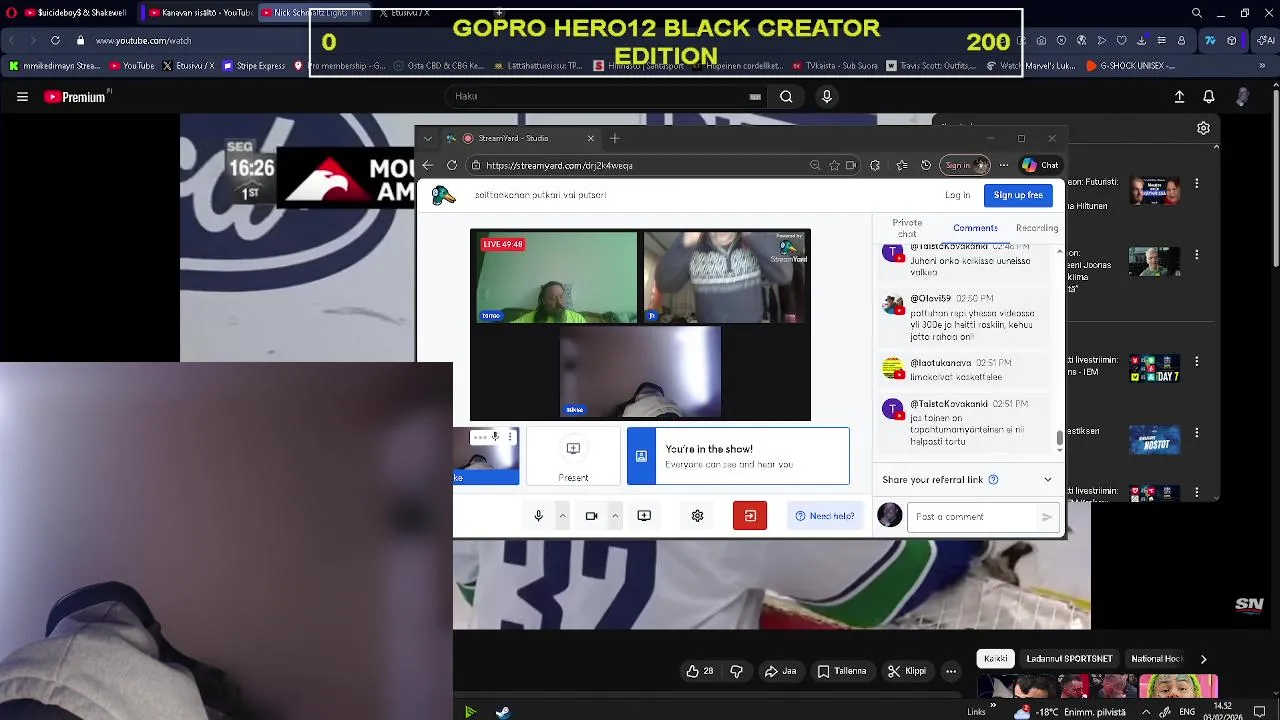Screen dimensions: 1280x720
Task: Open Edge browser extensions puzzle icon
Action: tap(875, 166)
